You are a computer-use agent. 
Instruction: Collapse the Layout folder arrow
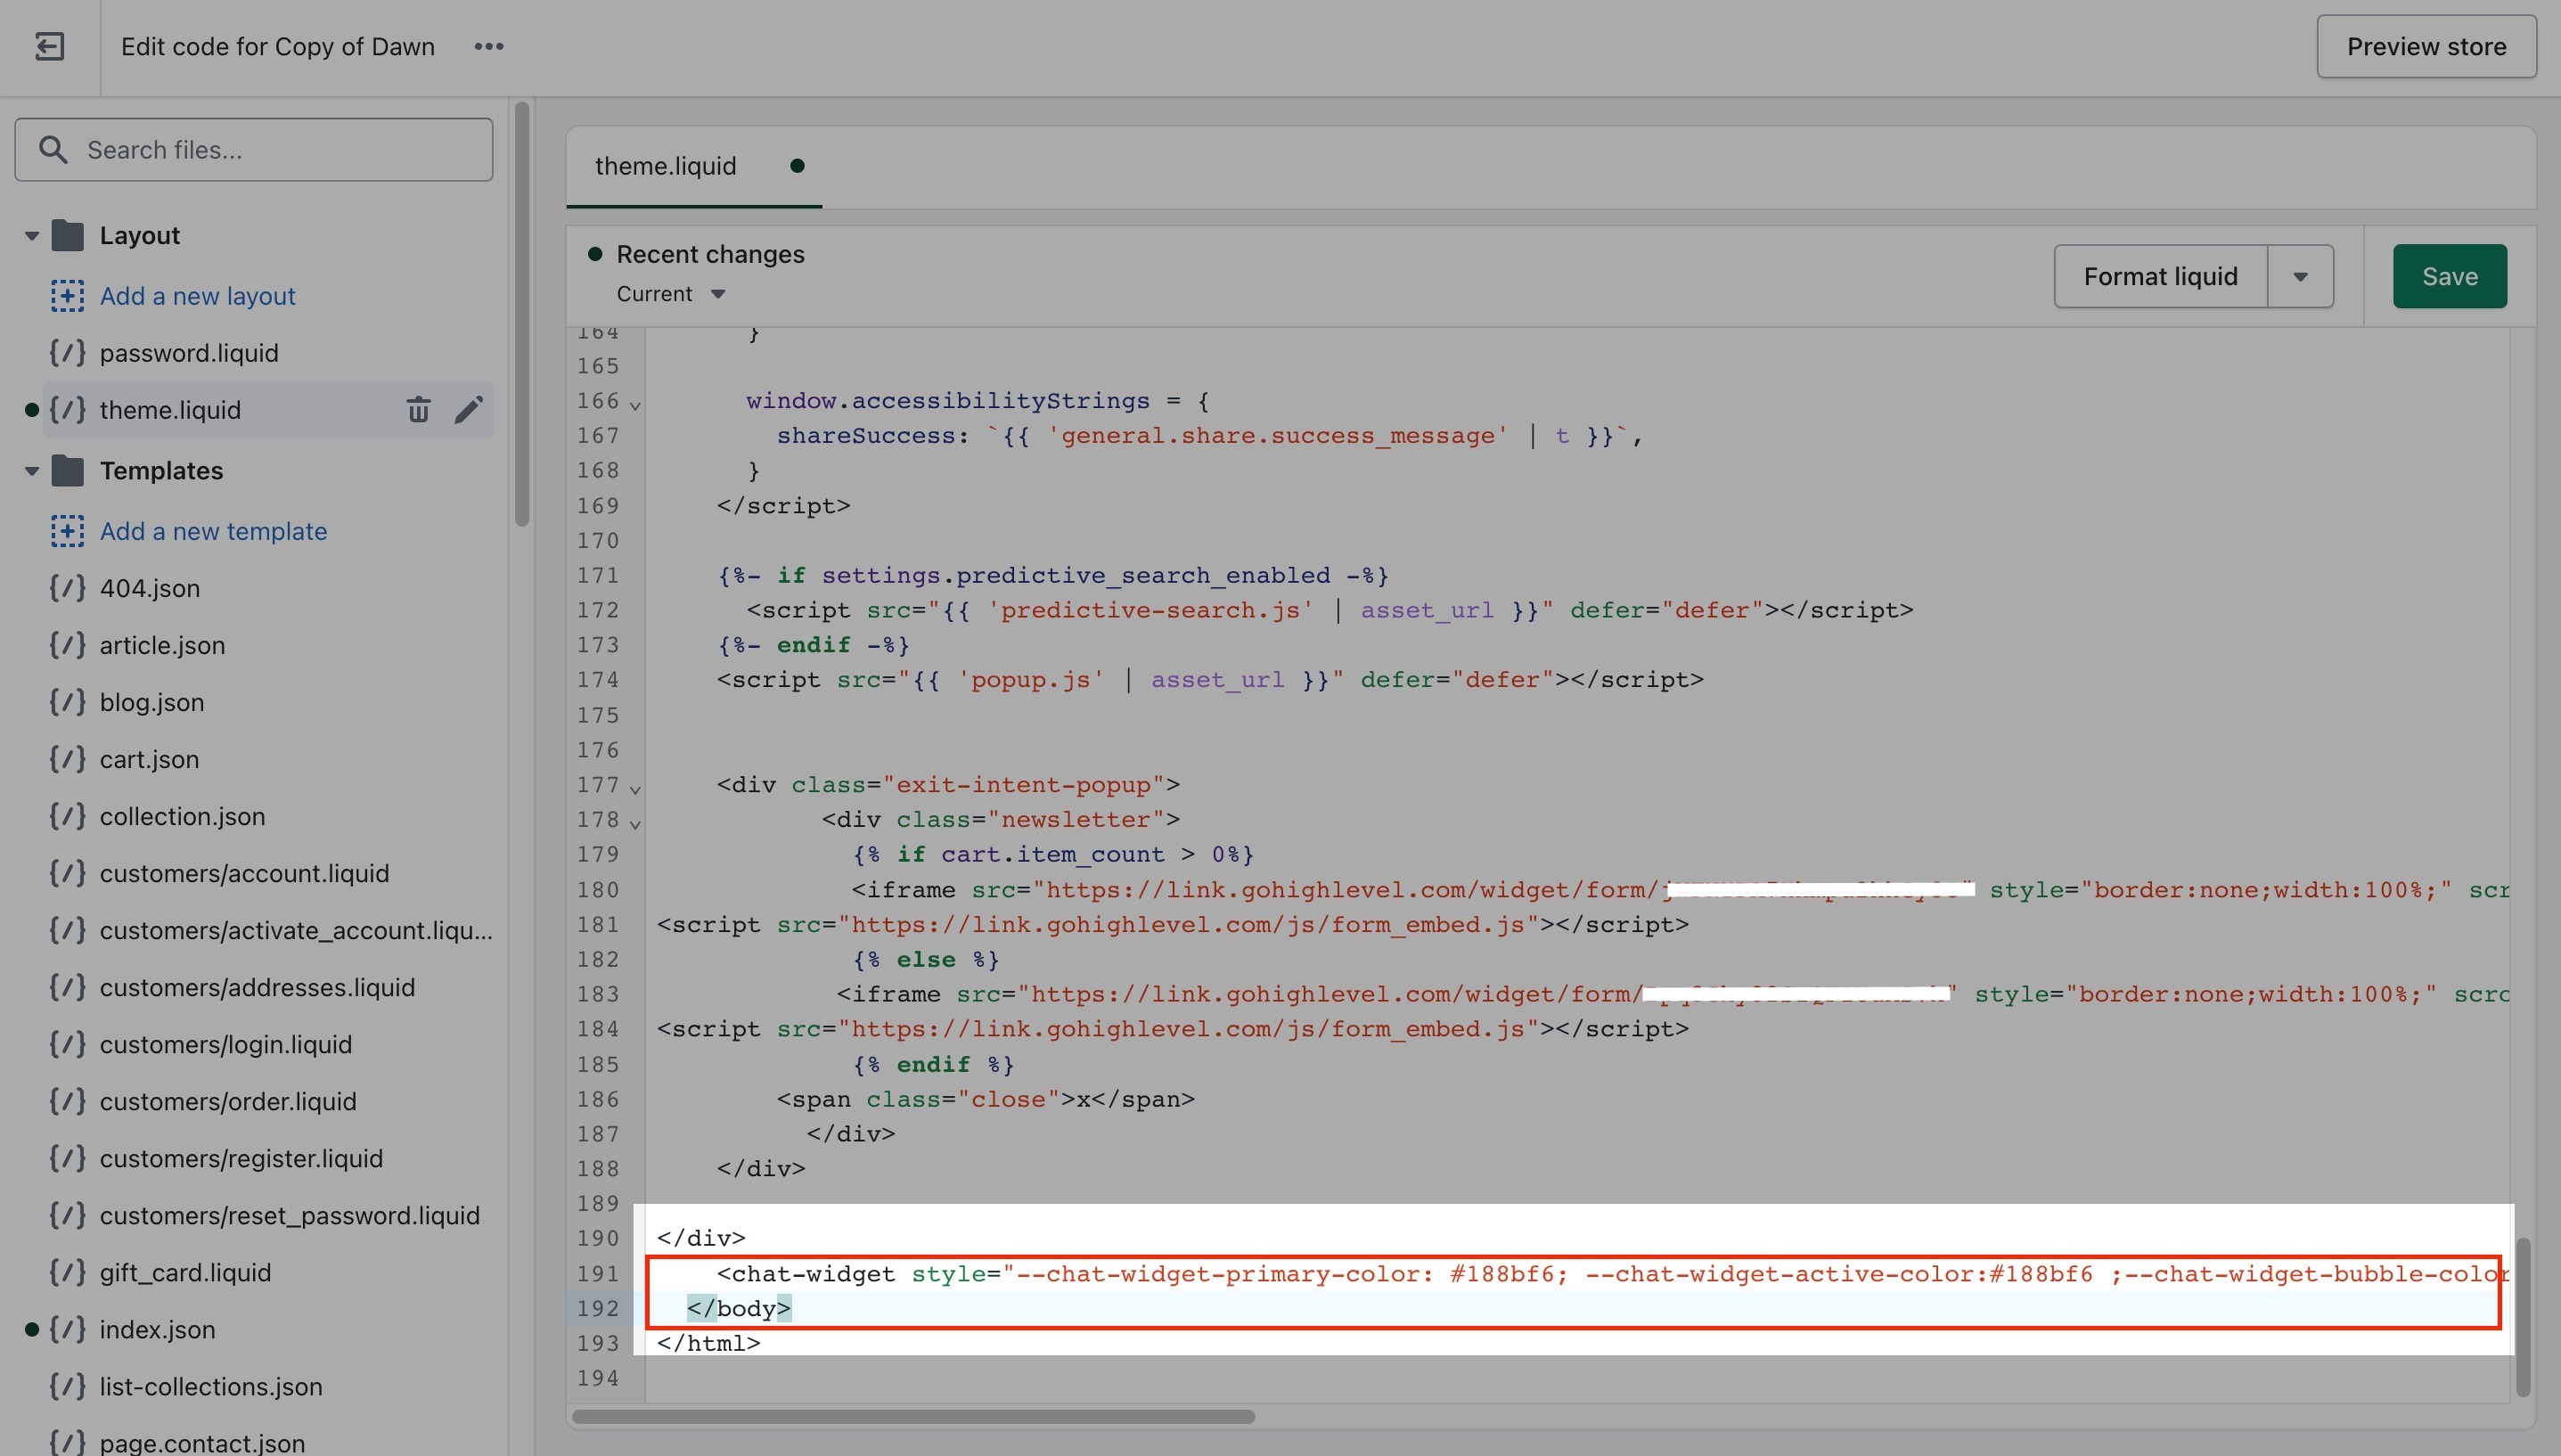tap(31, 236)
